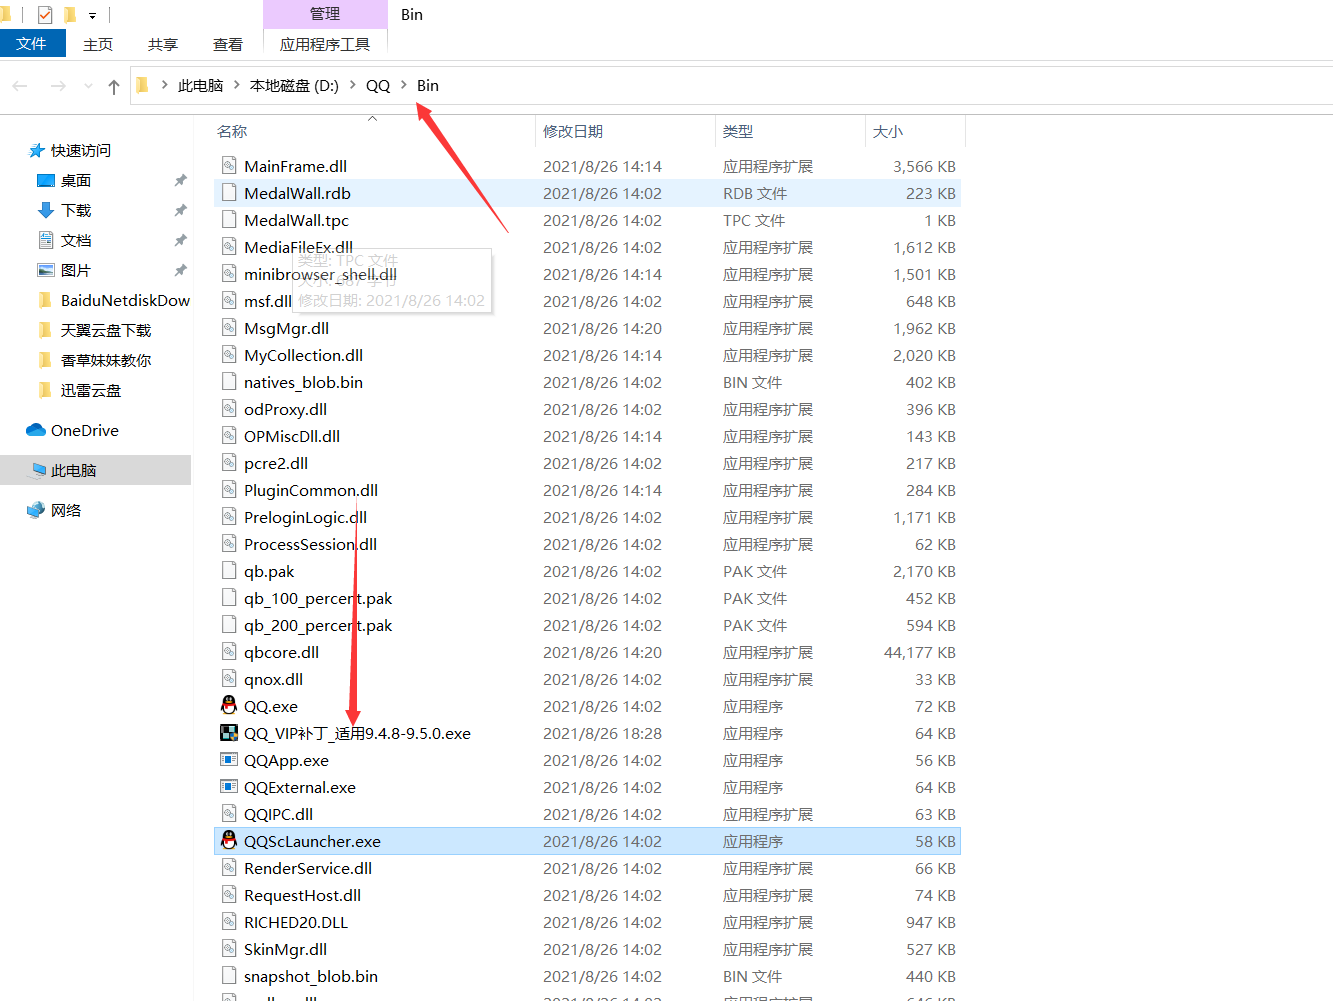Select the RenderService.dll file name
The image size is (1333, 1003).
pyautogui.click(x=308, y=868)
